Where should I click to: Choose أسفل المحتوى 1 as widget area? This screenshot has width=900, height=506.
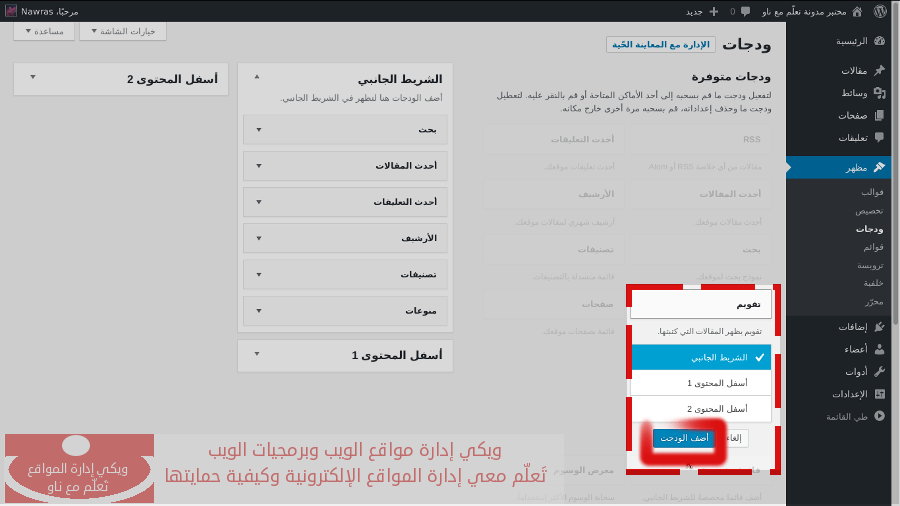coord(701,383)
